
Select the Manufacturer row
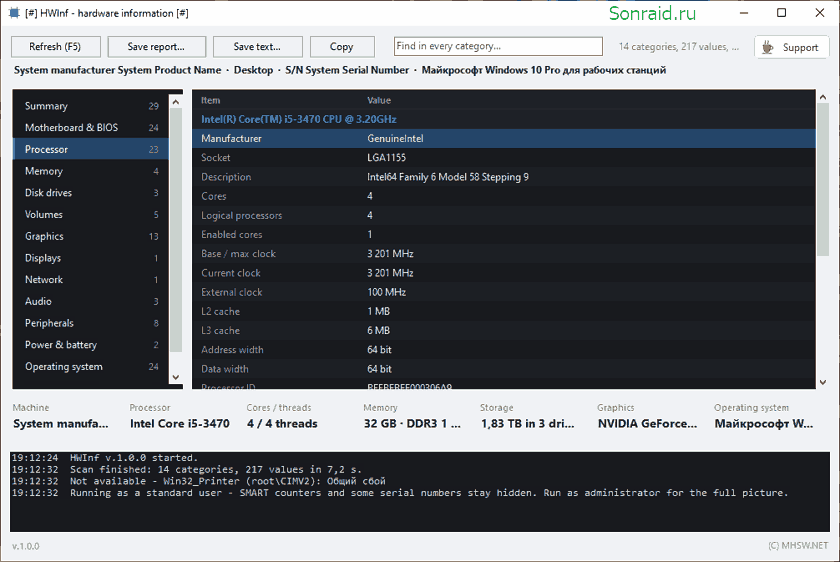point(504,138)
